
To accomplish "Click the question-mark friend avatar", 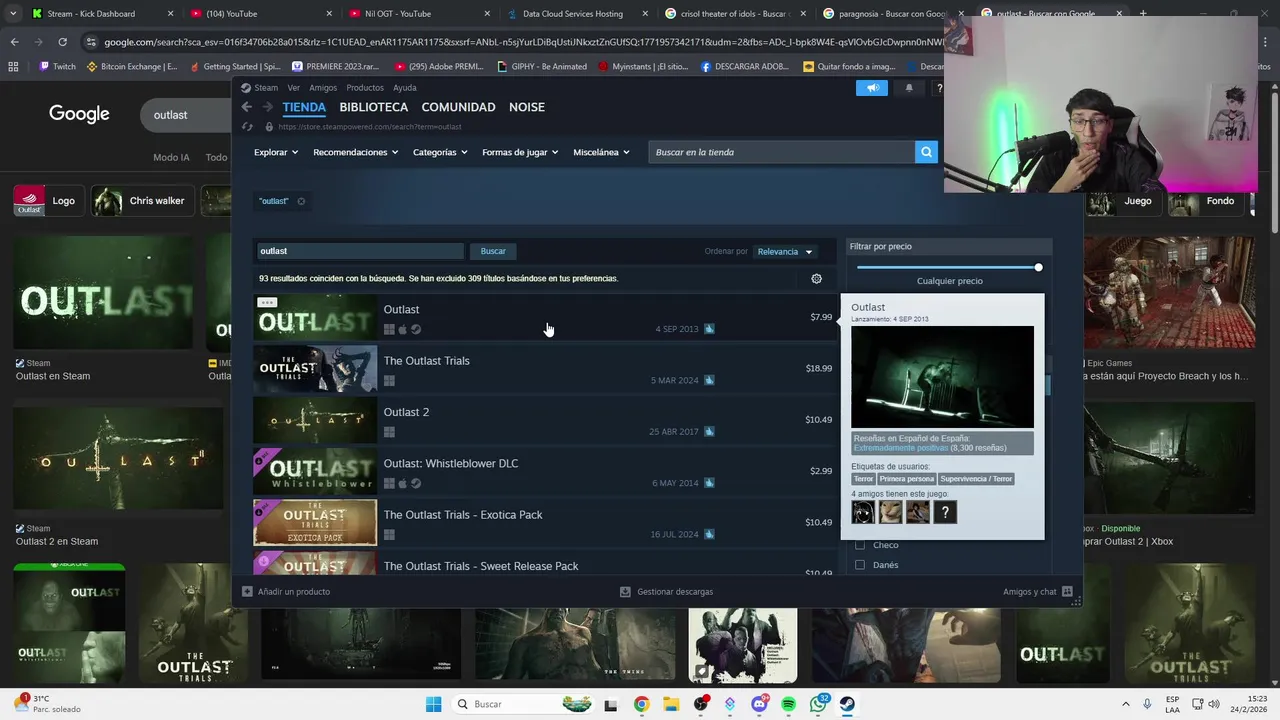I will click(945, 512).
